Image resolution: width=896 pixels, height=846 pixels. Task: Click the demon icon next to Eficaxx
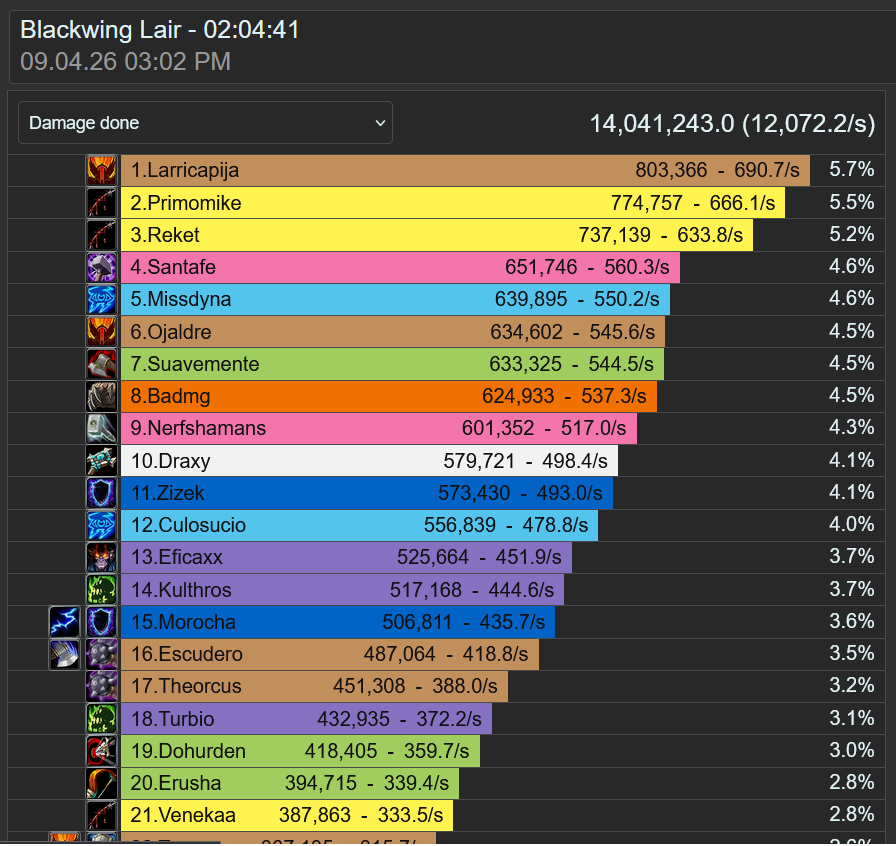pyautogui.click(x=102, y=557)
